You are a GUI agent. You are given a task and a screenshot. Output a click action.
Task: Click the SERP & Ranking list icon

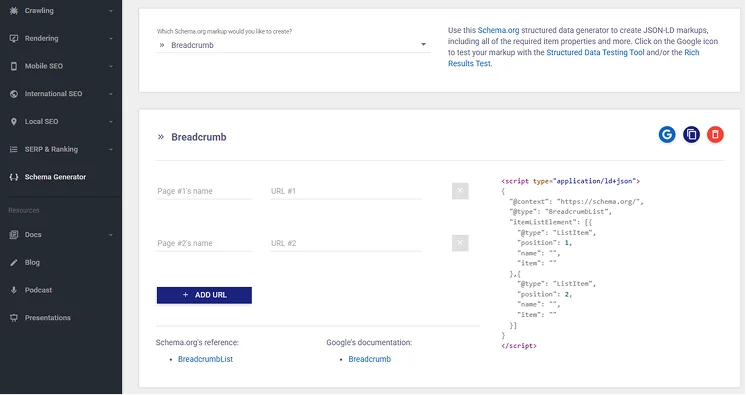tap(14, 149)
